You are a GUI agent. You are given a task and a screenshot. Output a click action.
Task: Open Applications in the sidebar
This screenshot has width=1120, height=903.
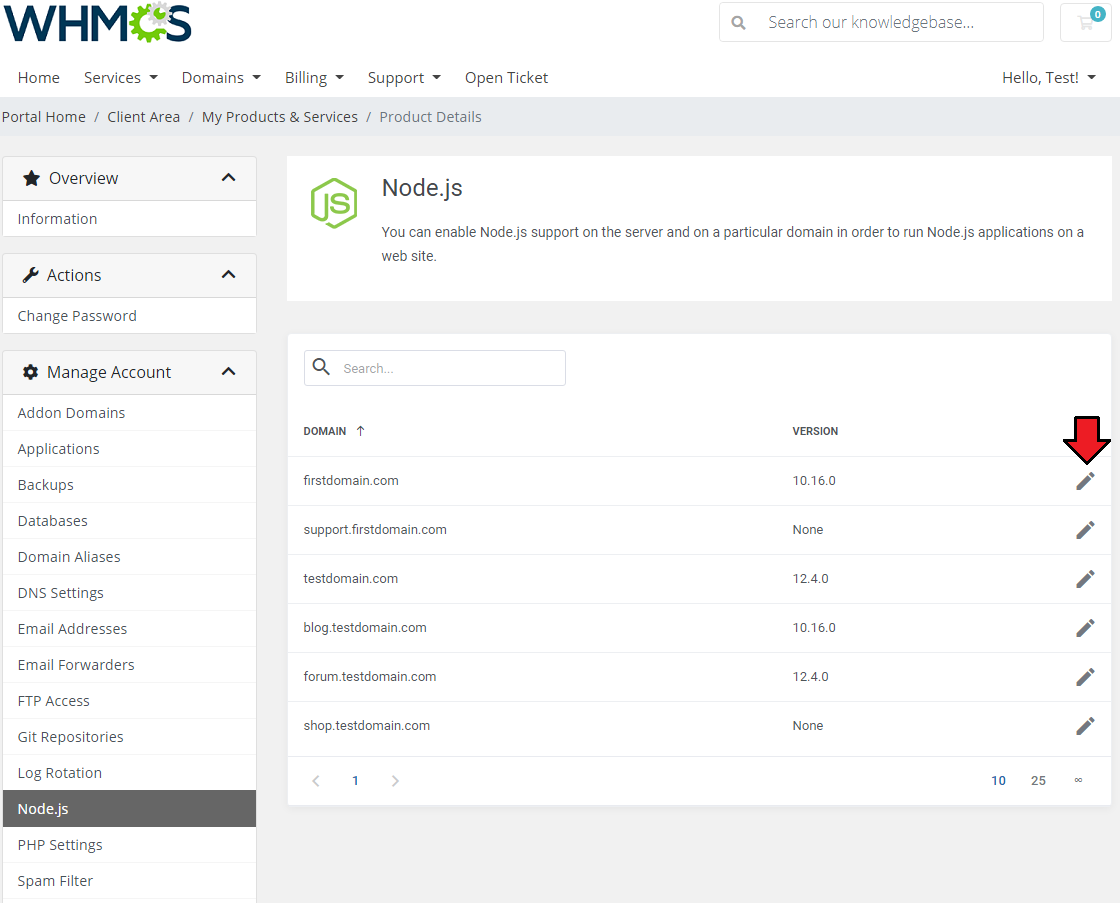(129, 449)
